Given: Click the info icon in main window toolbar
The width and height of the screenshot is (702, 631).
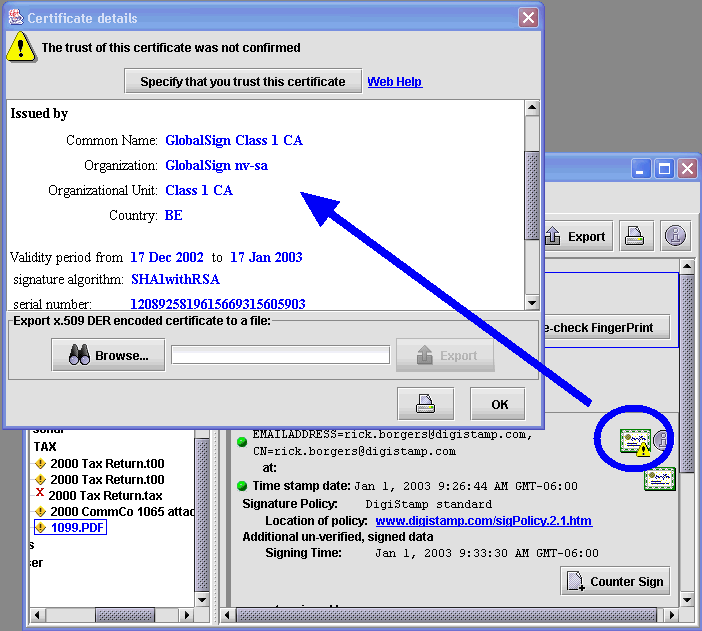Looking at the screenshot, I should click(675, 236).
